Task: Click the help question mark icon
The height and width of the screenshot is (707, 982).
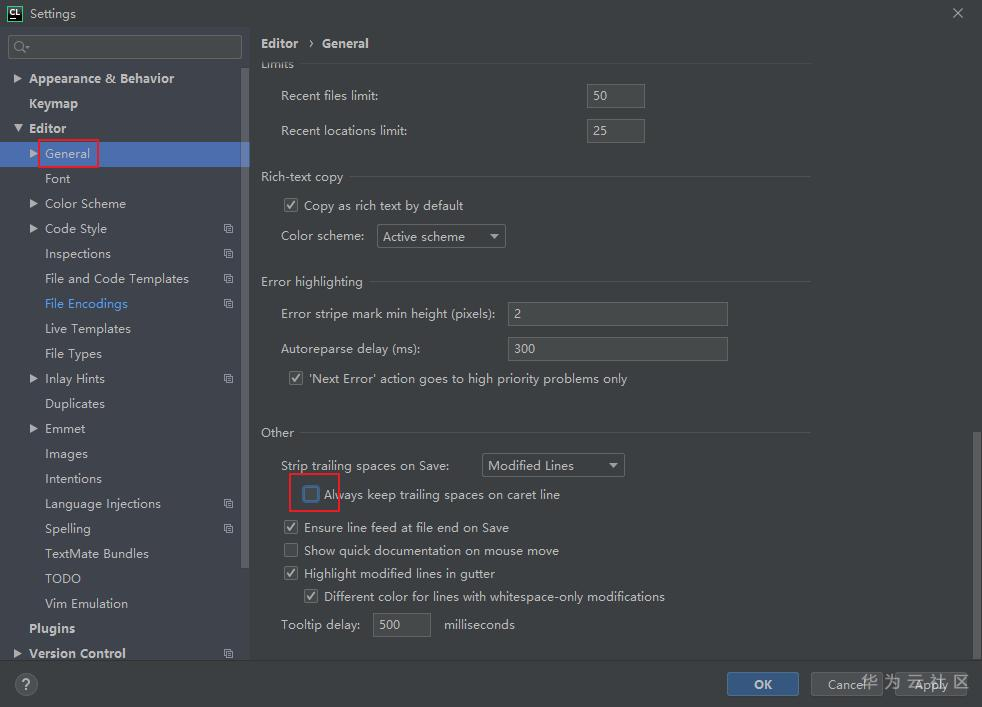Action: pyautogui.click(x=27, y=684)
